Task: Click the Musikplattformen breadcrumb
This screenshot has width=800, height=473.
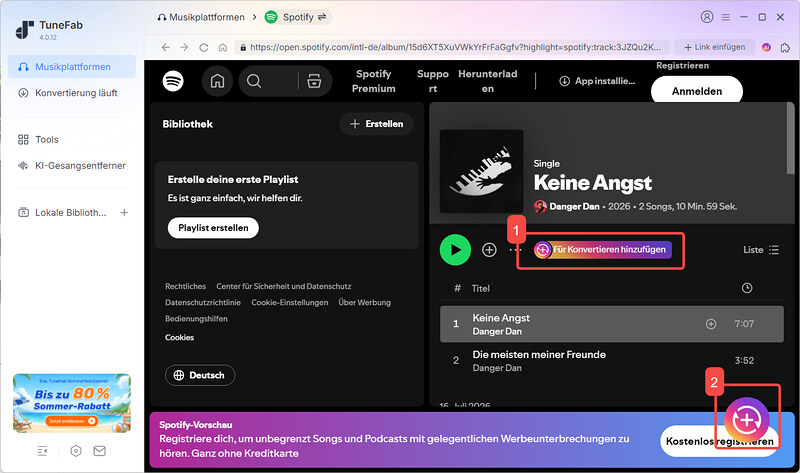Action: (201, 17)
